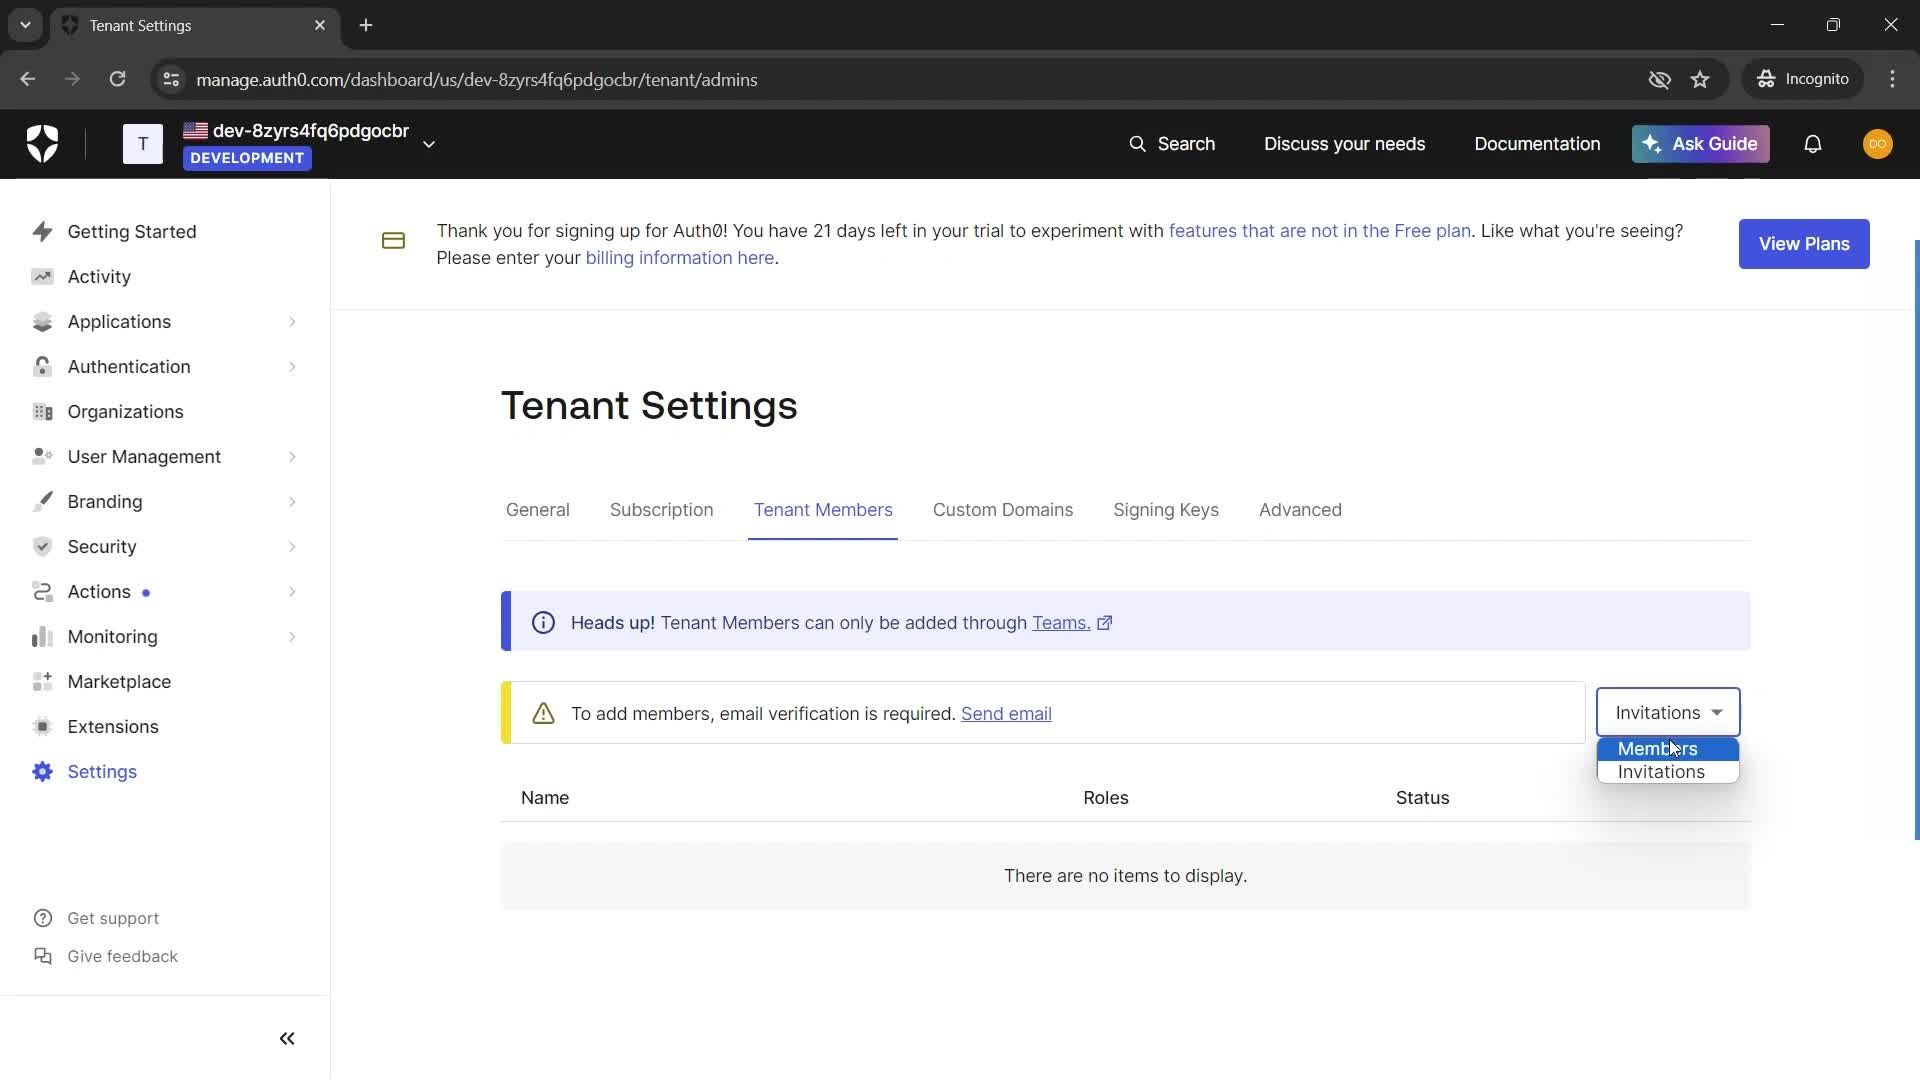Choose Members from the dropdown list

click(1668, 749)
